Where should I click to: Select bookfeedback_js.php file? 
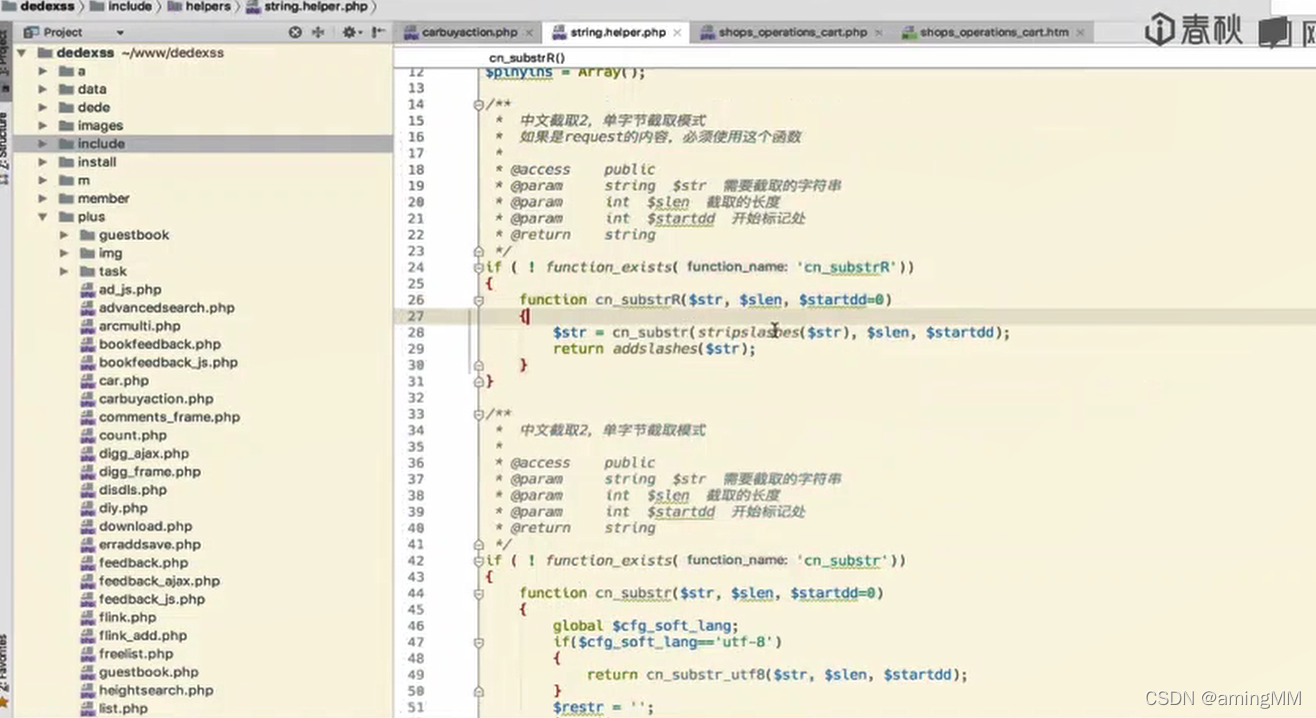pyautogui.click(x=168, y=362)
